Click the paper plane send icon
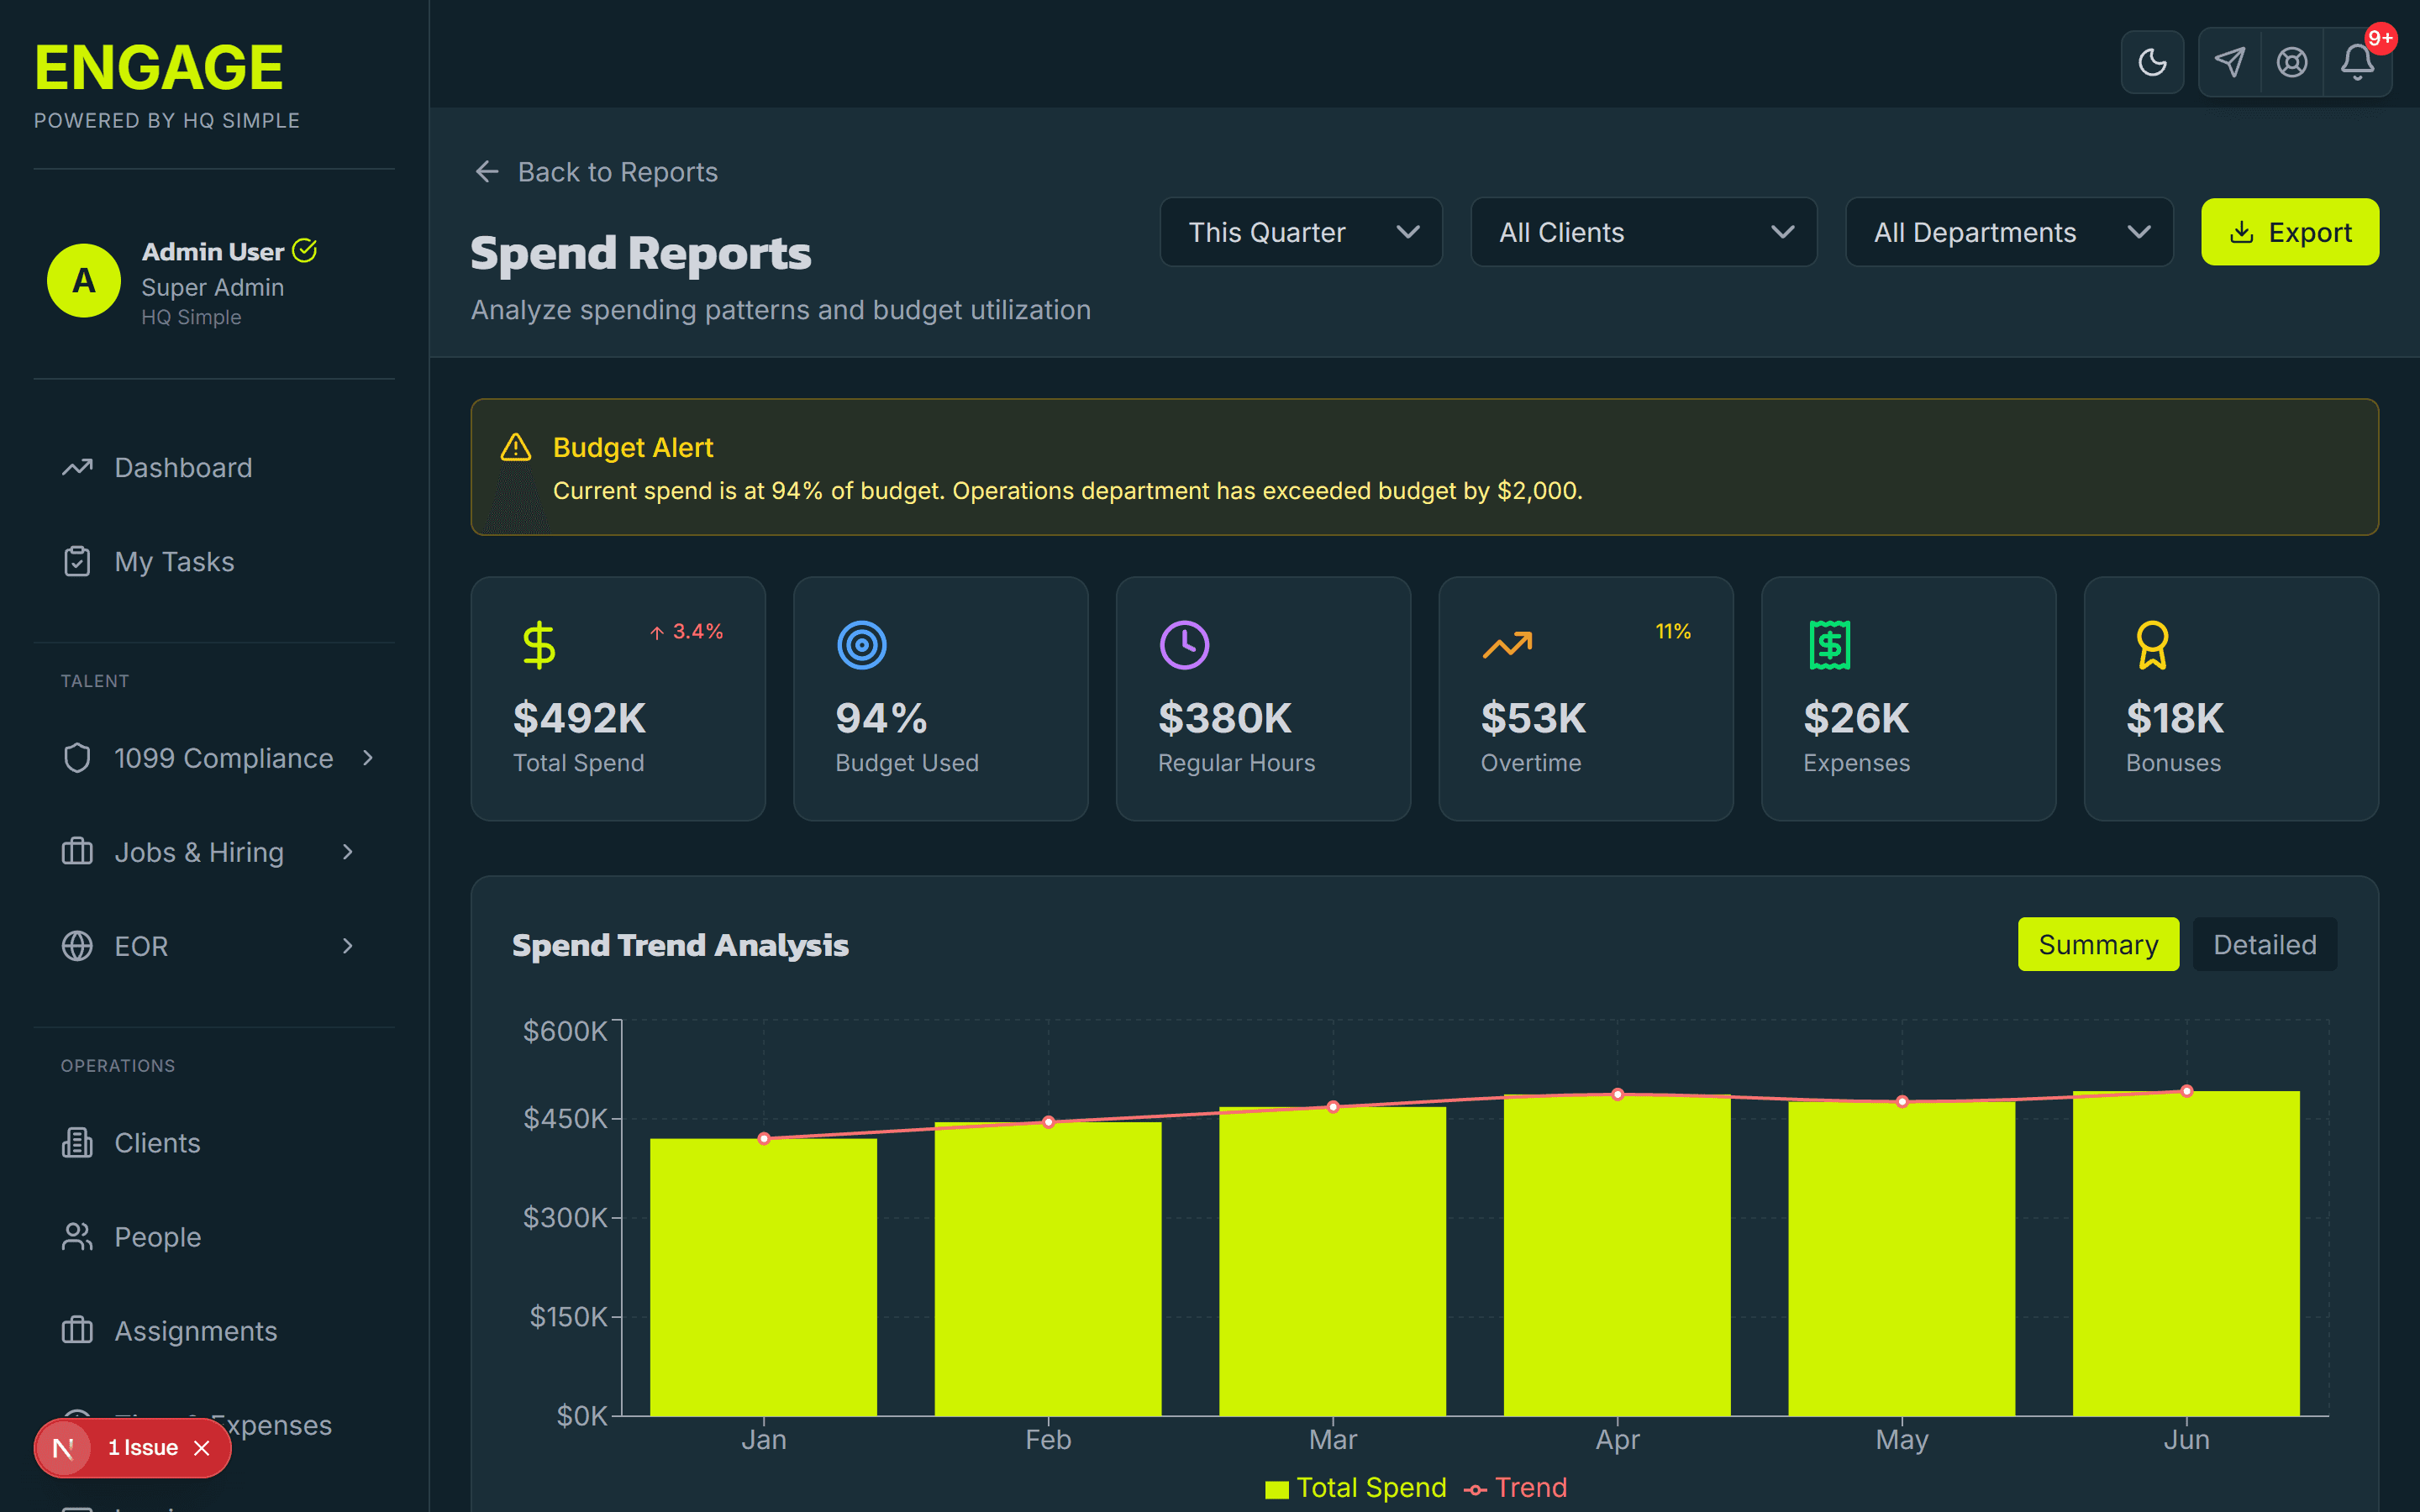This screenshot has height=1512, width=2420. point(2229,62)
